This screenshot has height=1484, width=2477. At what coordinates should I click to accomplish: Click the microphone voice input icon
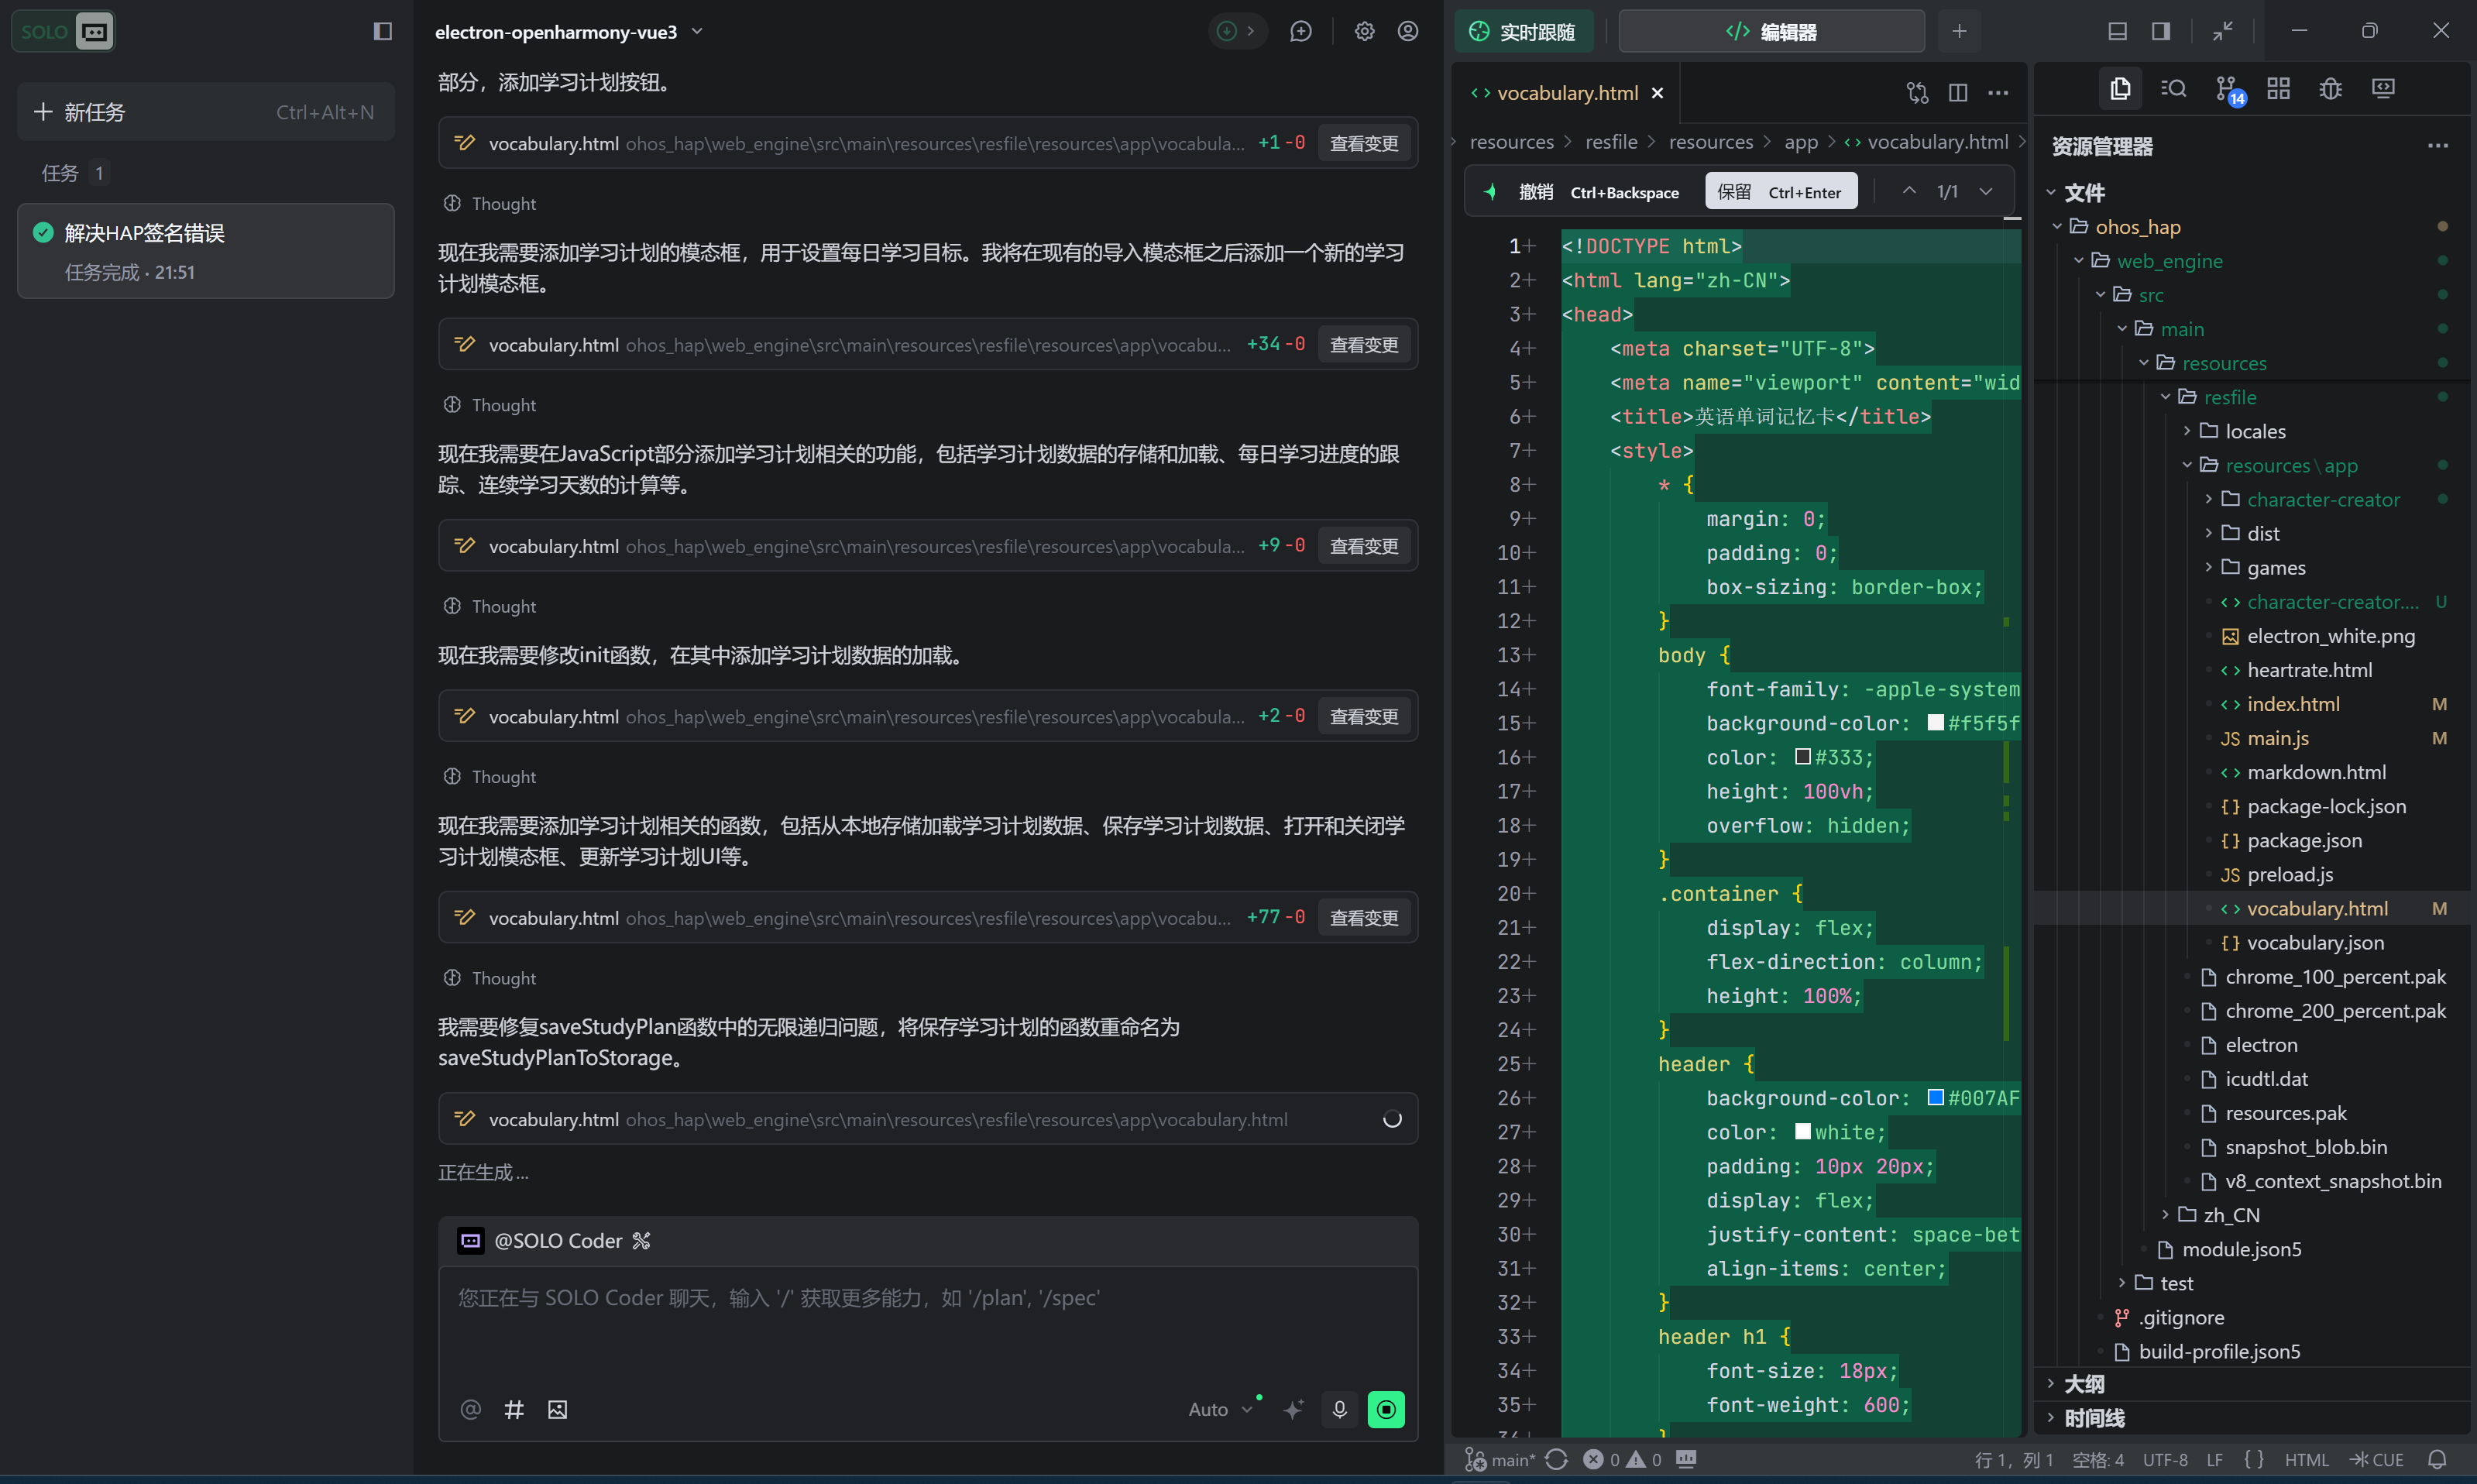pyautogui.click(x=1339, y=1409)
